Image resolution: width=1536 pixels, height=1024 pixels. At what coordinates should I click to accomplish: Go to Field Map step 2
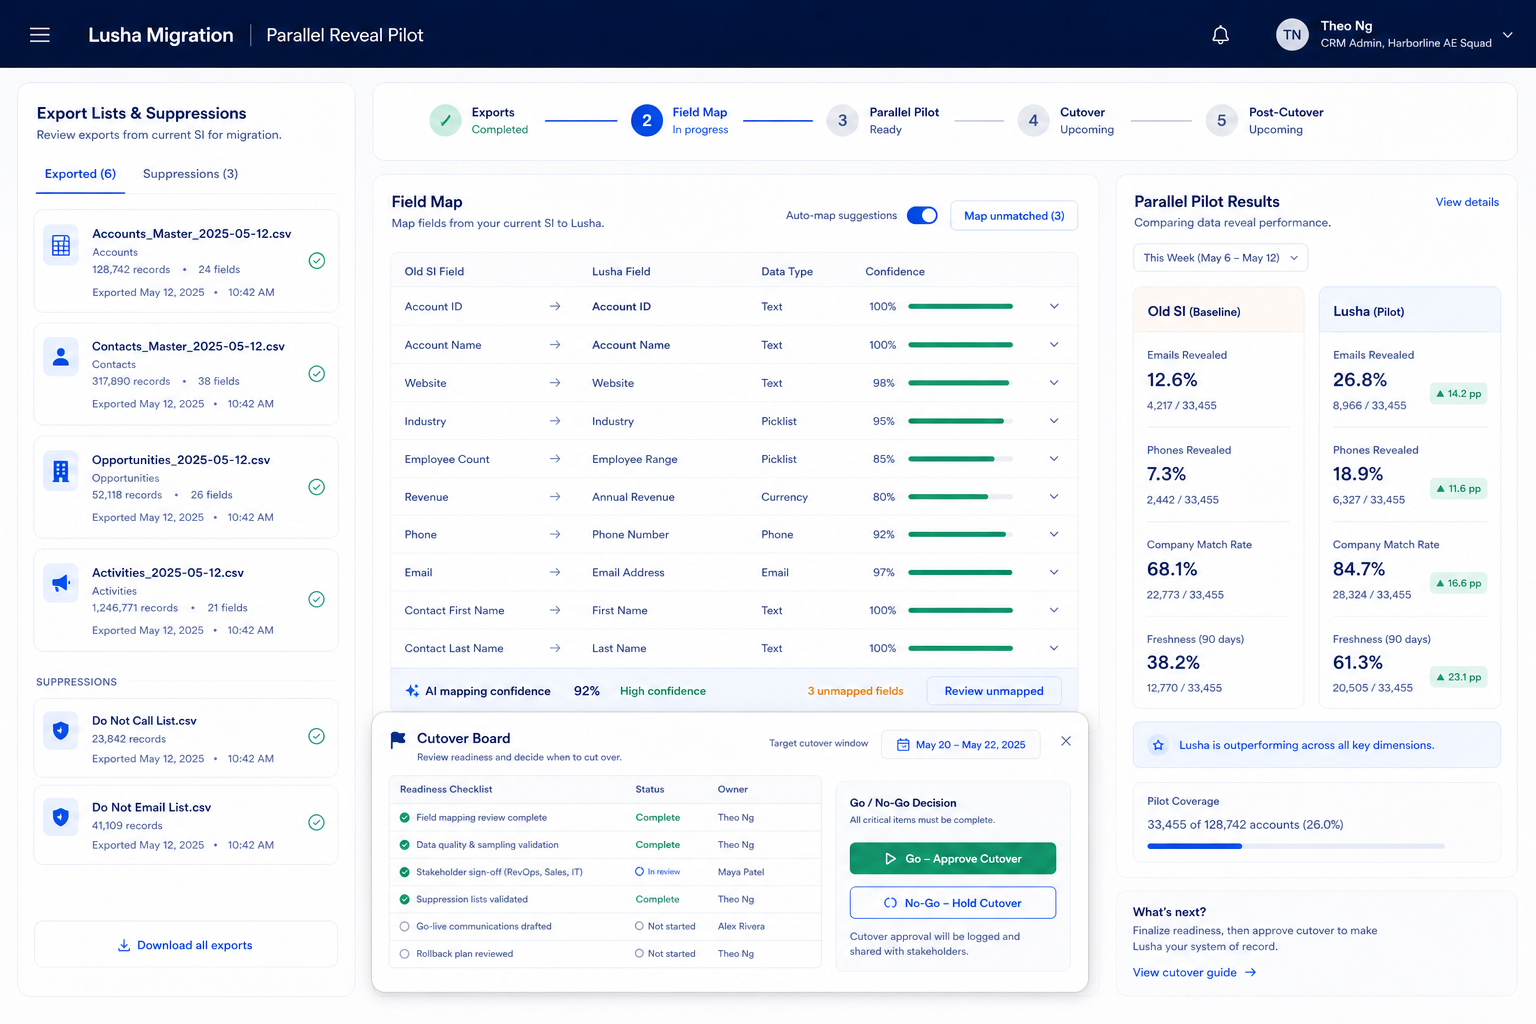(680, 120)
